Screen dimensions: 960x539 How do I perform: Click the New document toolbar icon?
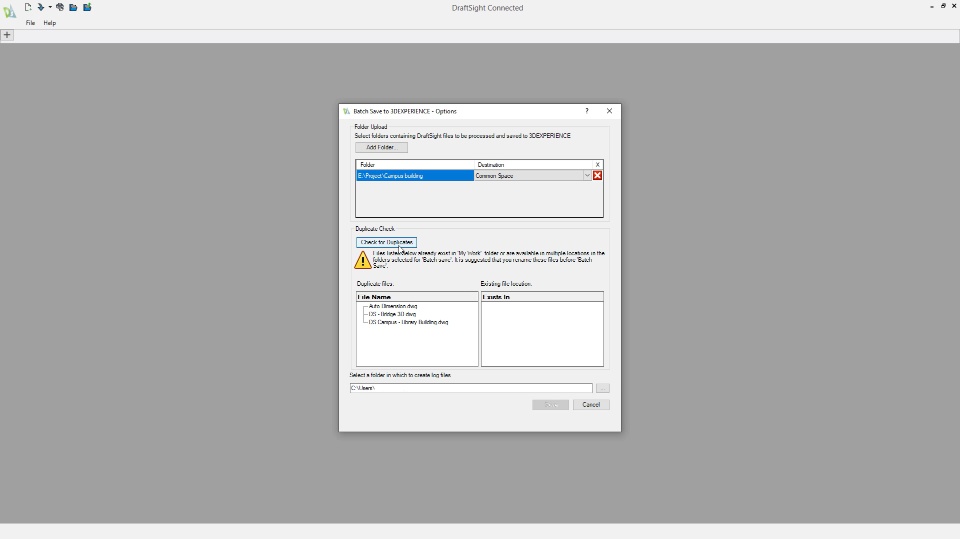28,7
